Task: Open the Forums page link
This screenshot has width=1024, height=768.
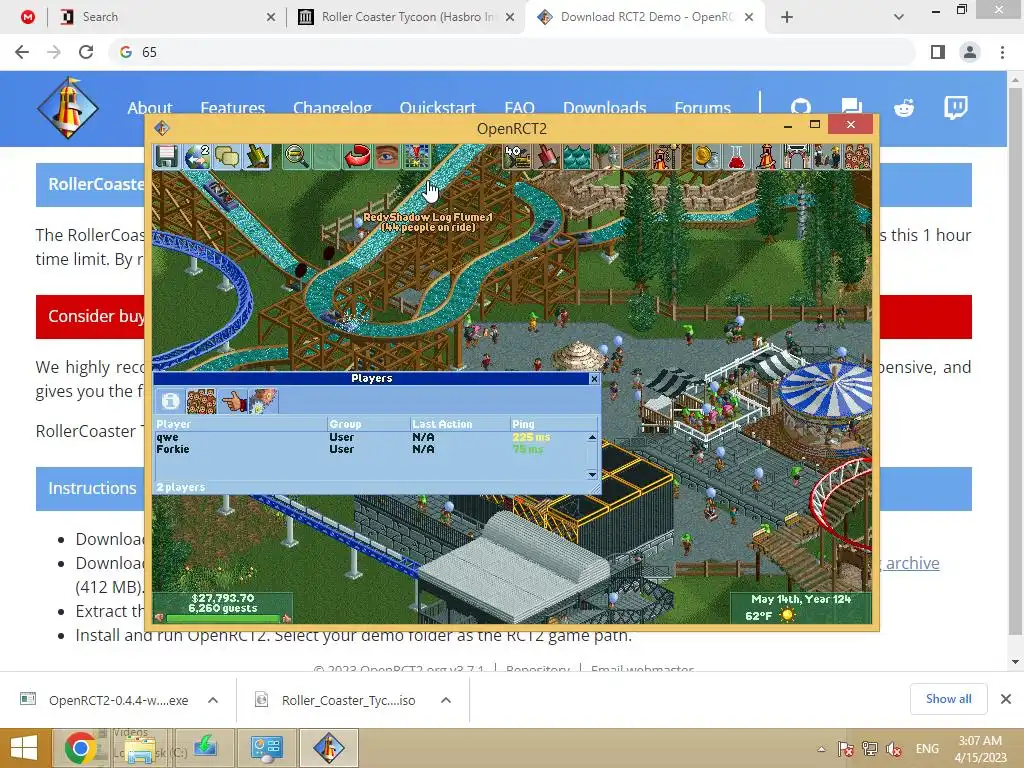Action: click(702, 108)
